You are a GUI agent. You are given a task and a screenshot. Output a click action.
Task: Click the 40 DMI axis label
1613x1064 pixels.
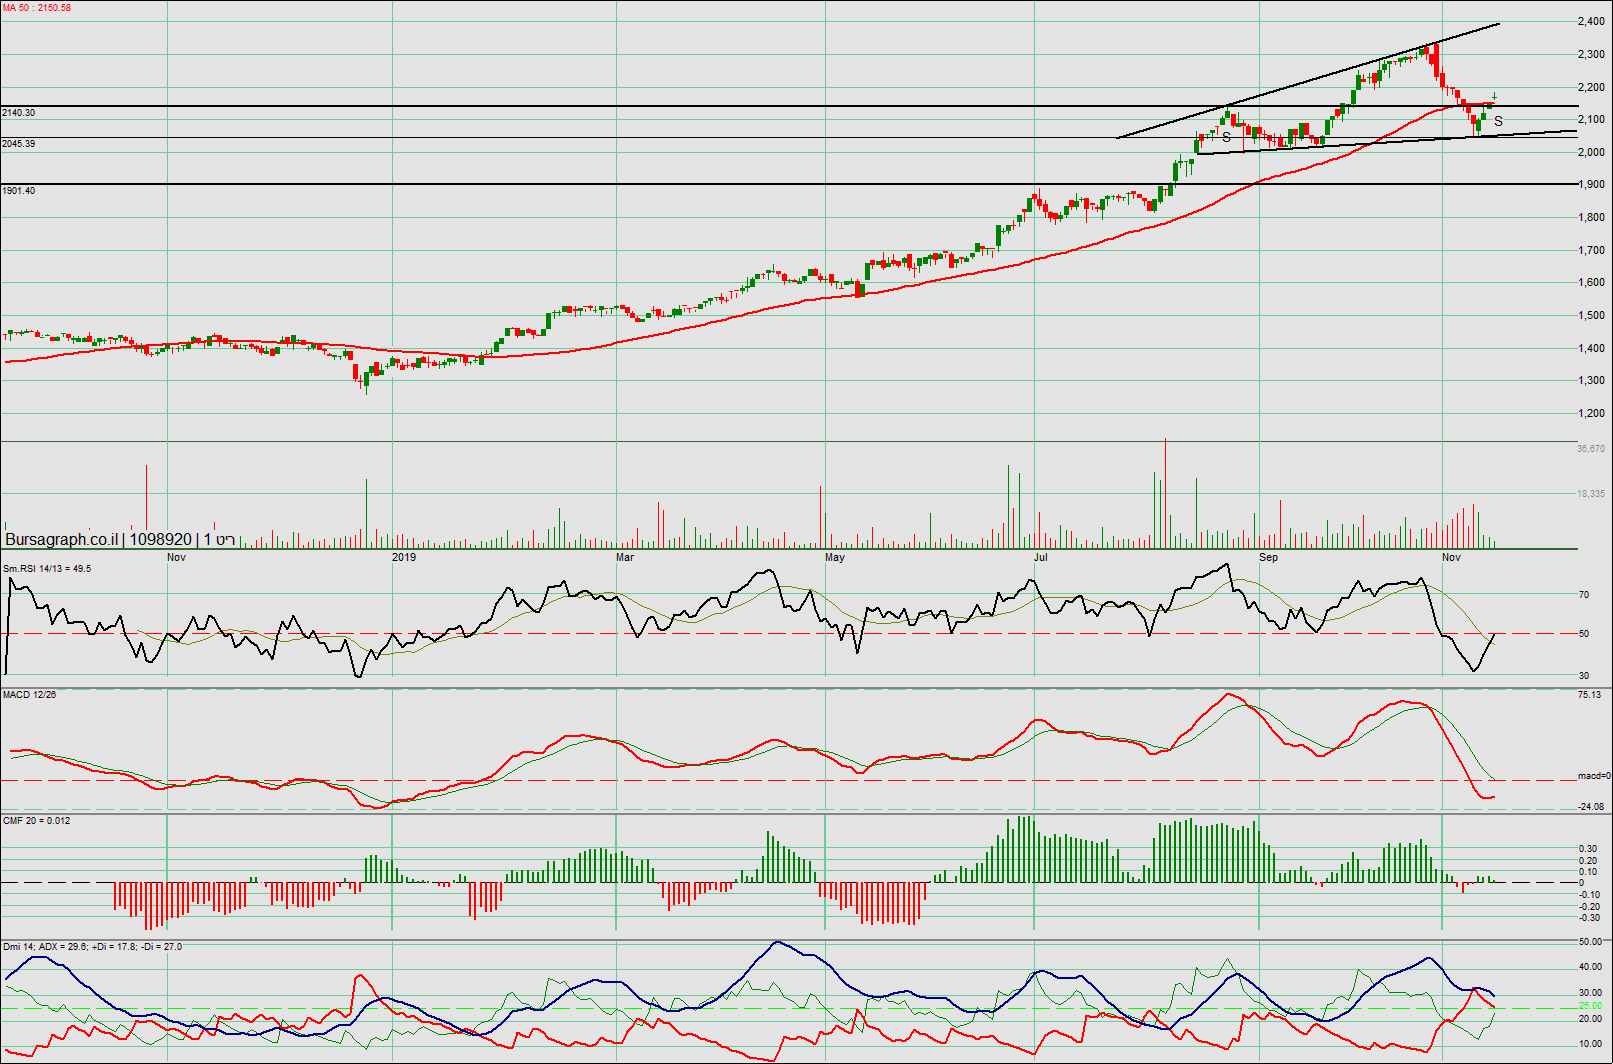point(1590,967)
